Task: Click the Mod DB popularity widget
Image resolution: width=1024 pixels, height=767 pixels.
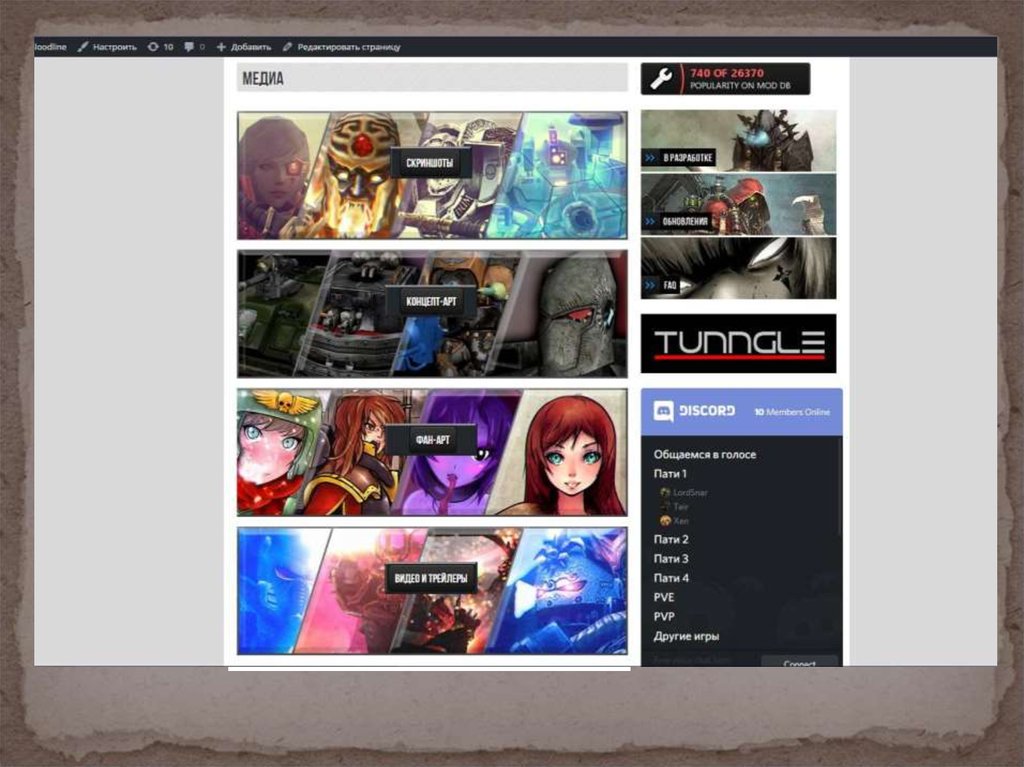Action: click(x=726, y=79)
